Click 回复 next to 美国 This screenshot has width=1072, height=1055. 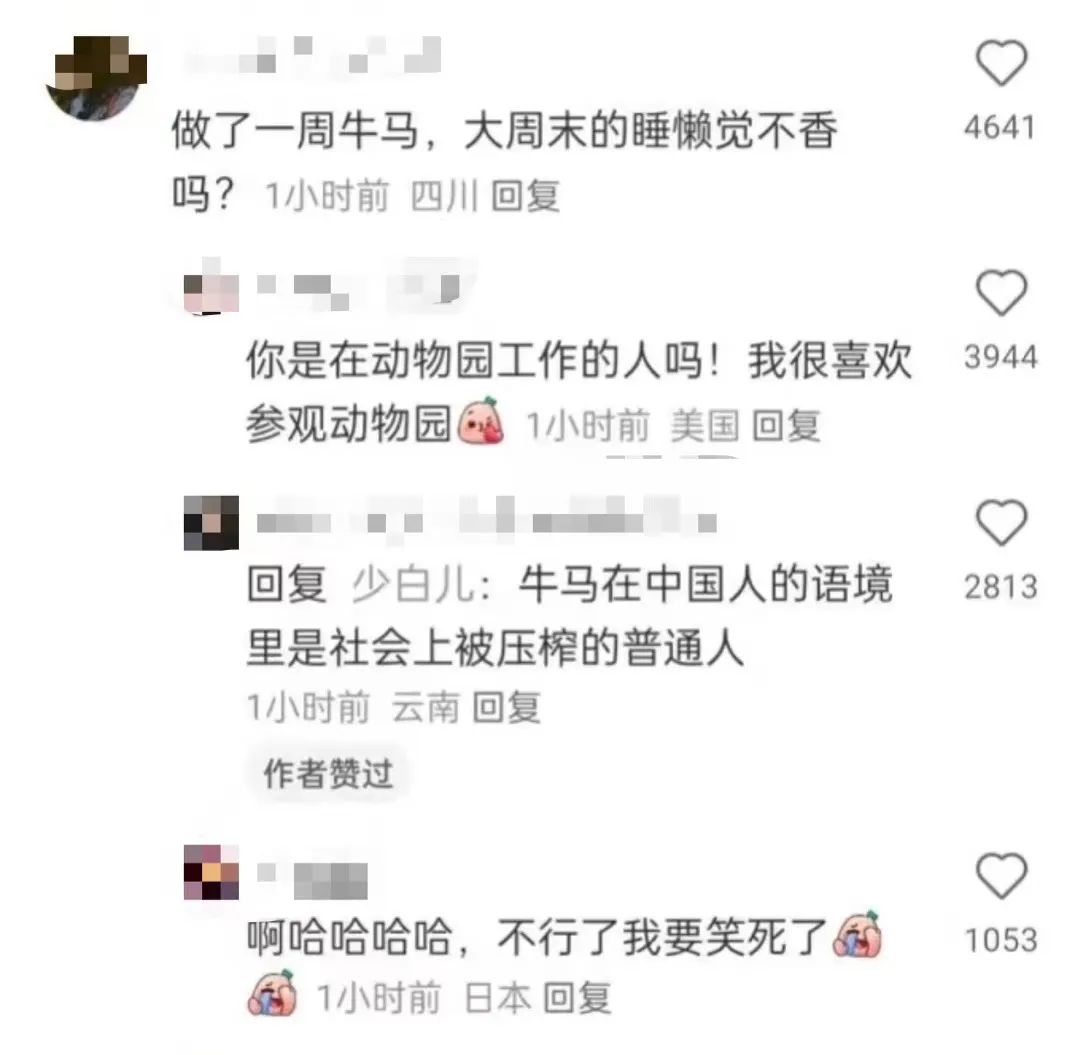tap(786, 426)
